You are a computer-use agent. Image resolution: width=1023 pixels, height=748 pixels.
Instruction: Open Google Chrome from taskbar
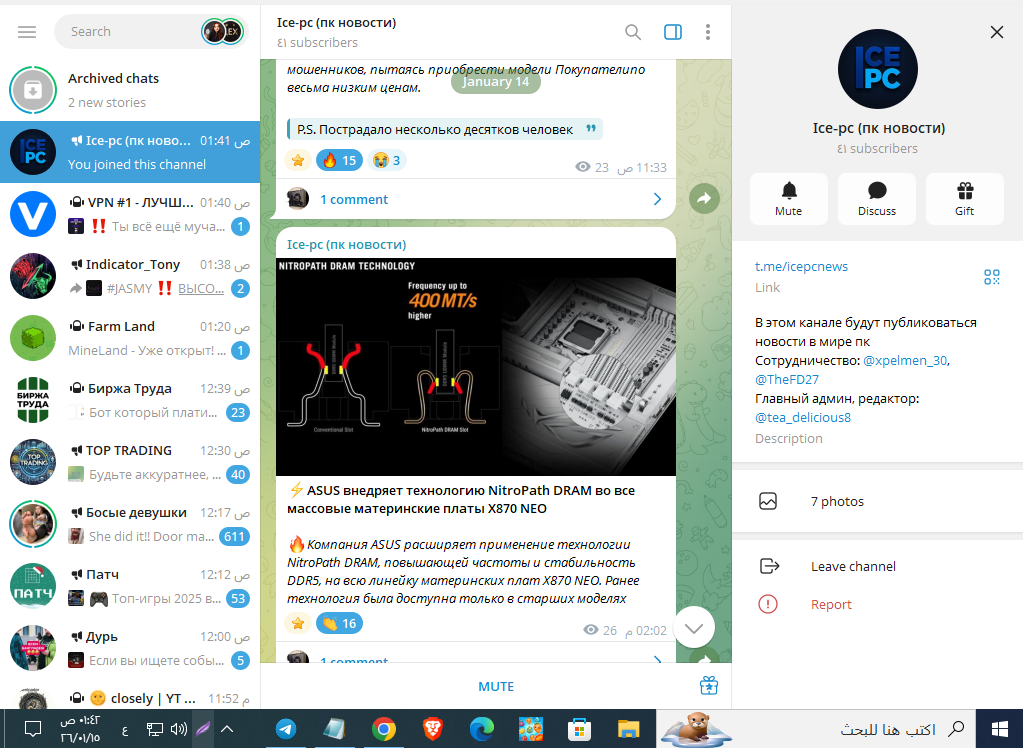point(384,729)
